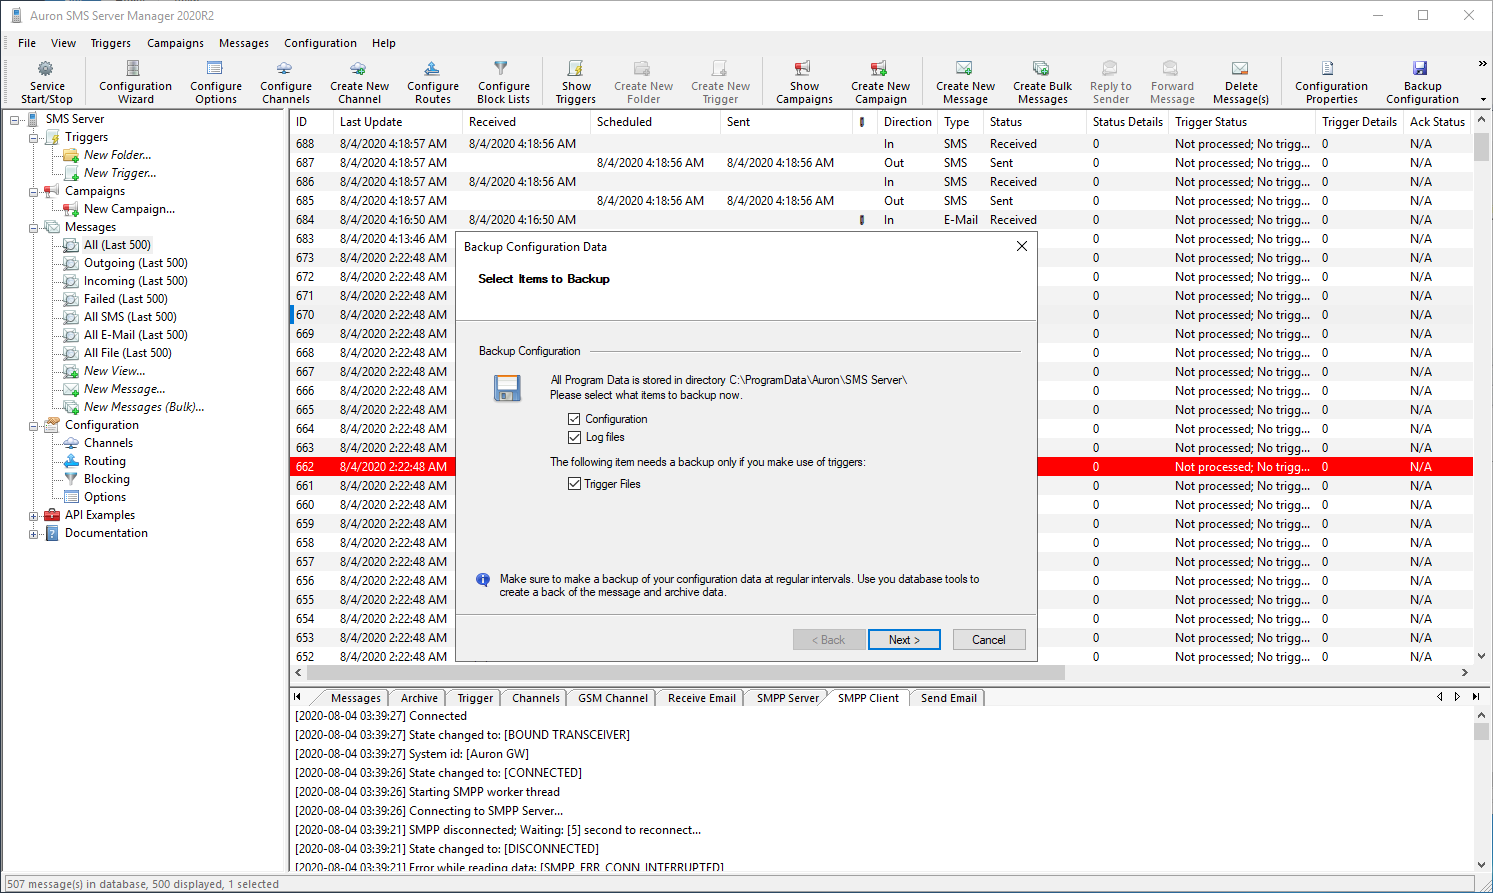Open the Campaigns menu
Viewport: 1493px width, 893px height.
click(x=175, y=43)
